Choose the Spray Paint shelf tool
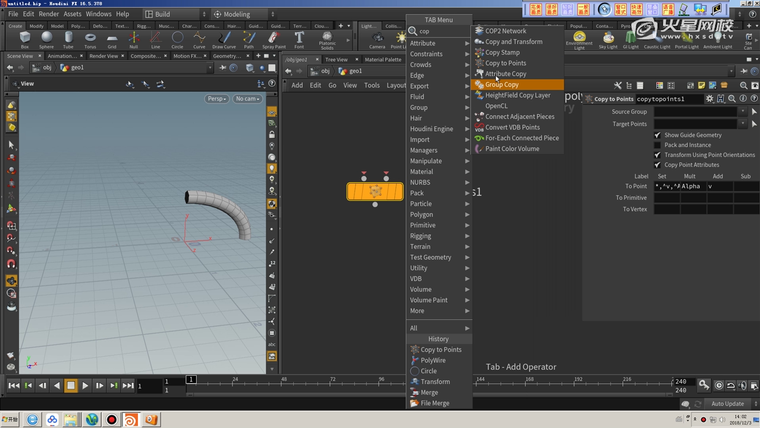760x428 pixels. [273, 39]
